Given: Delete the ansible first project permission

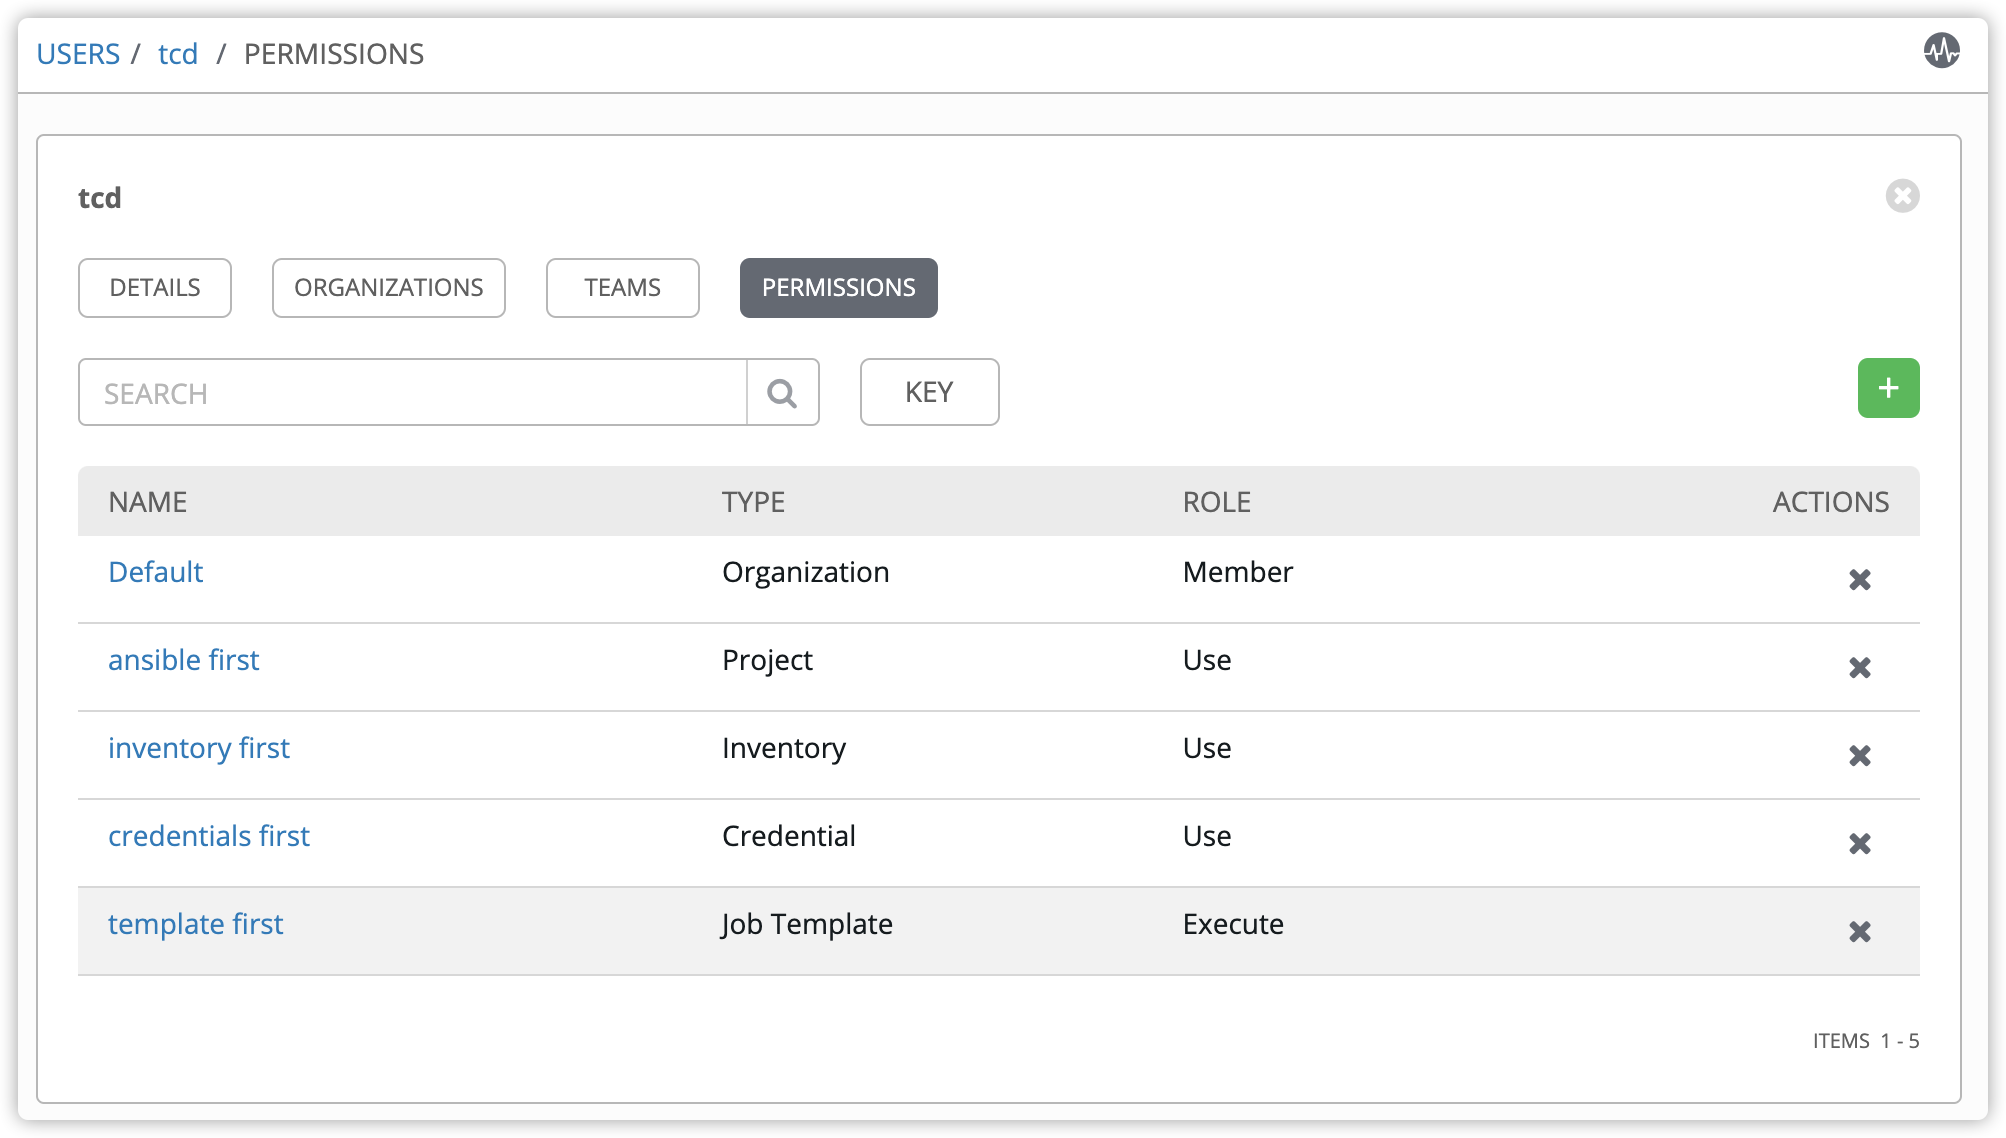Looking at the screenshot, I should click(x=1859, y=668).
